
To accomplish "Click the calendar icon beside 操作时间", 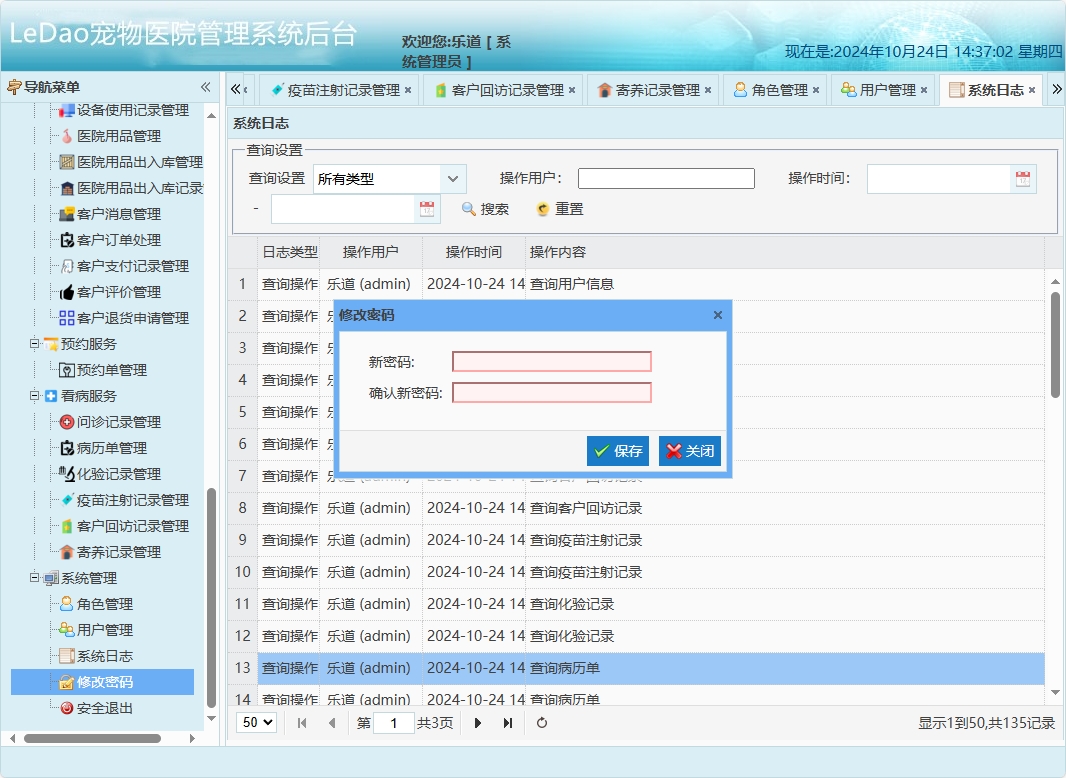I will click(x=1024, y=178).
